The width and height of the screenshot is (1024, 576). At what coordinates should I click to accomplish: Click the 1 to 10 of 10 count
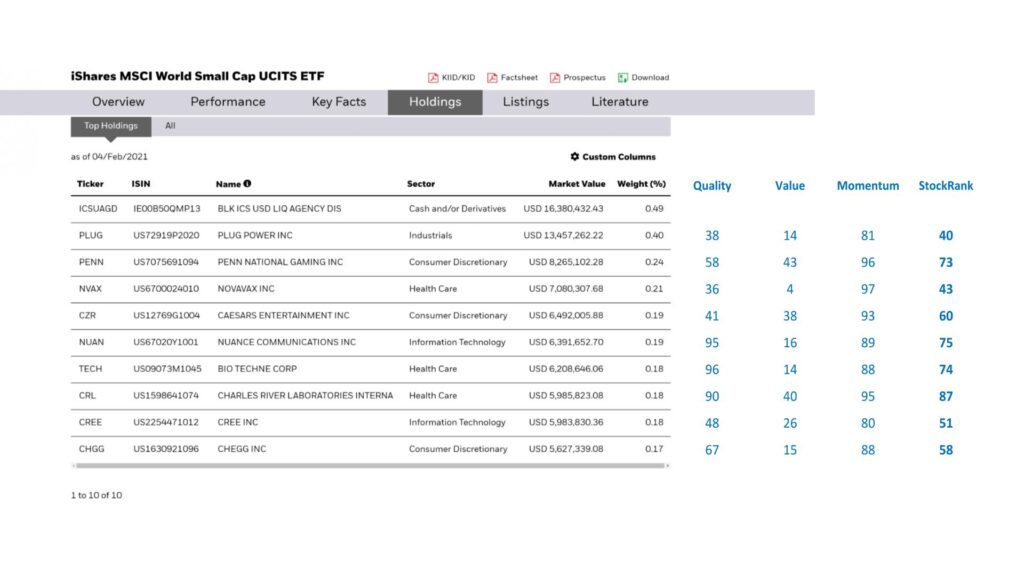pos(97,496)
